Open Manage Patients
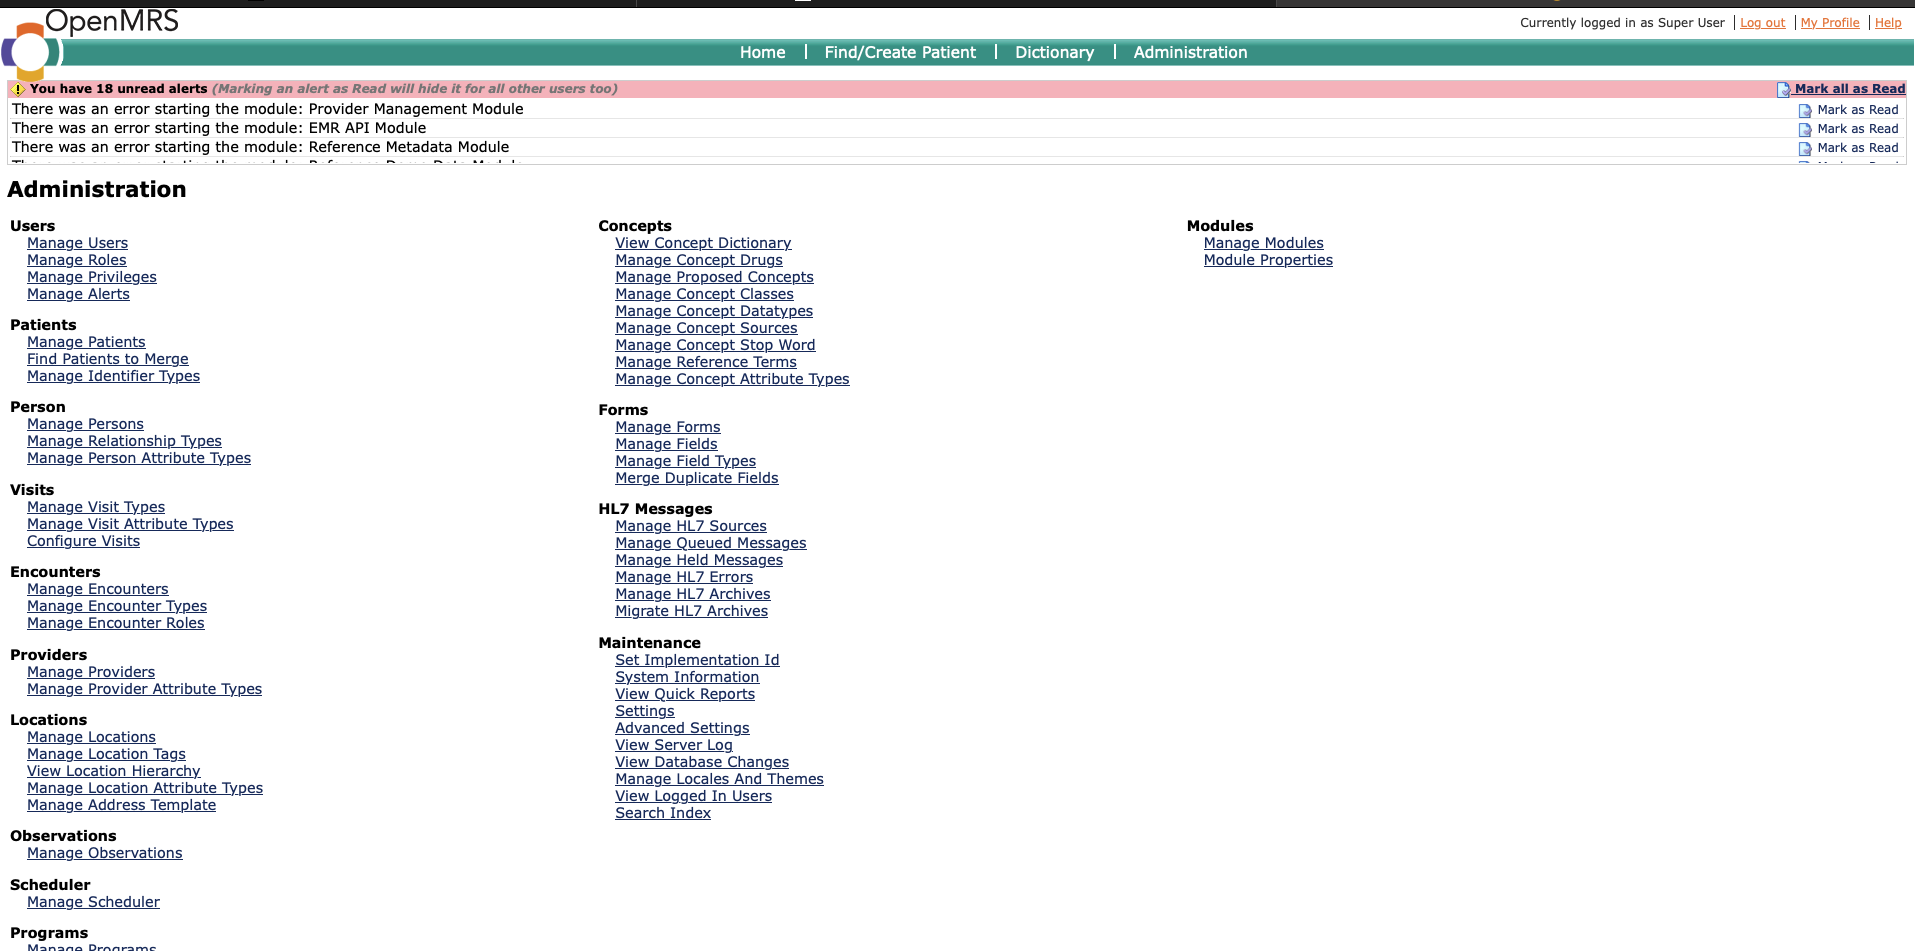 pos(86,342)
